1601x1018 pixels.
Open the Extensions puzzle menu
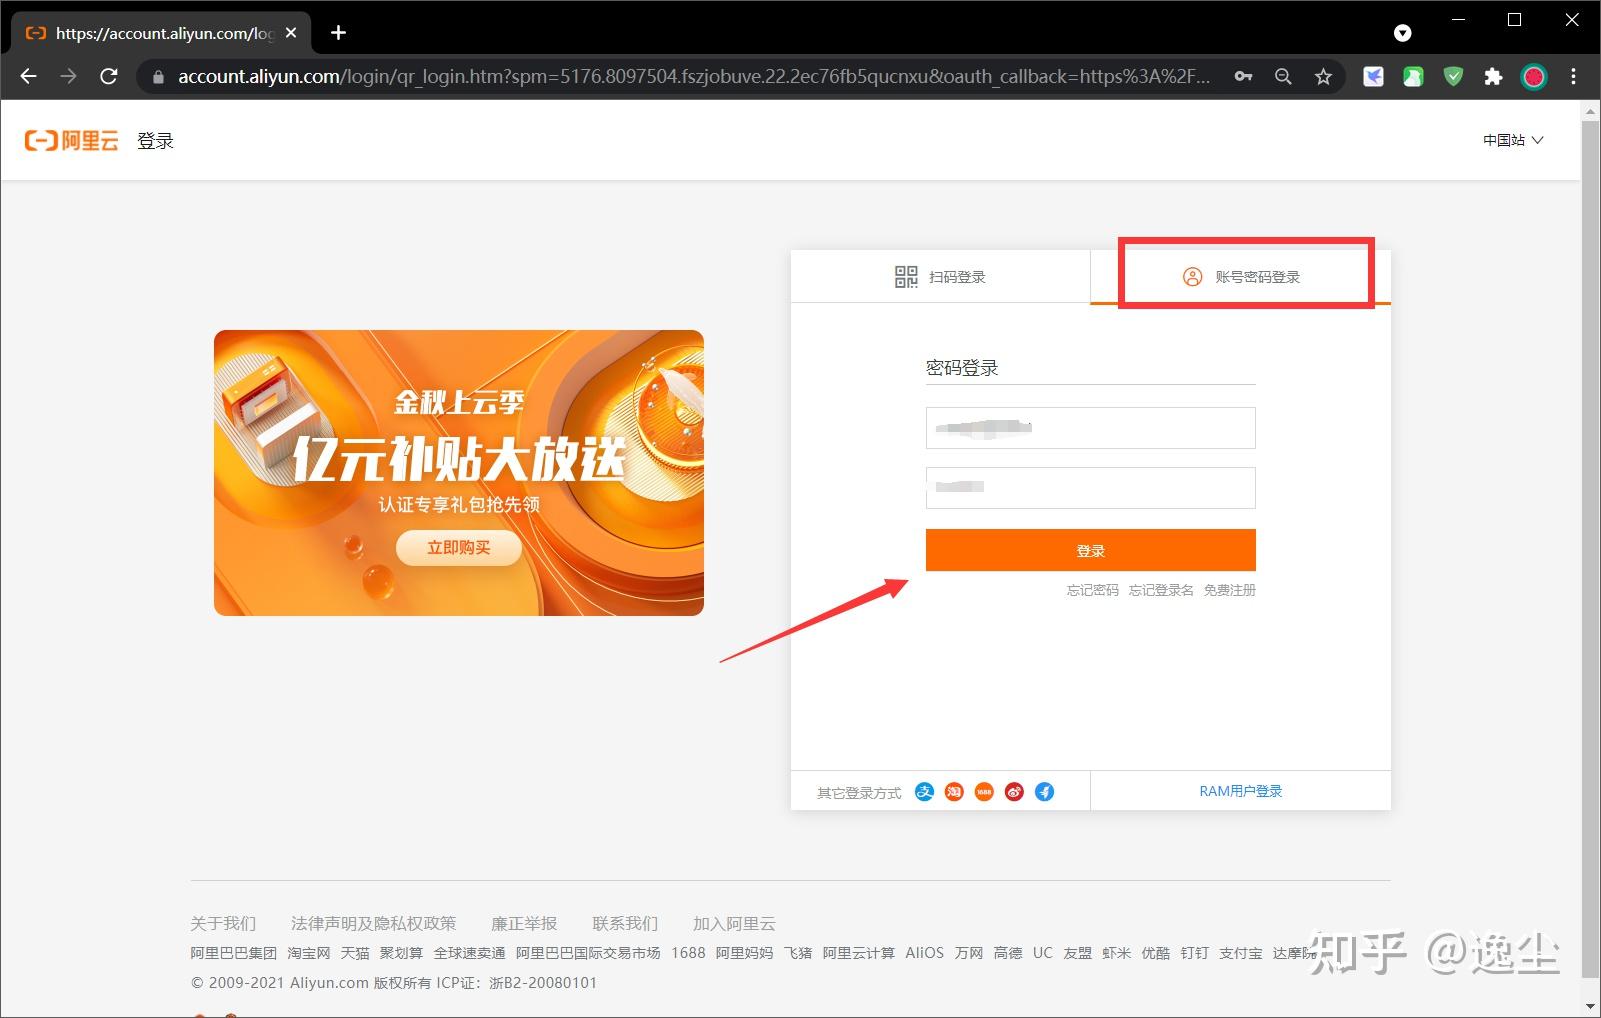pos(1493,76)
